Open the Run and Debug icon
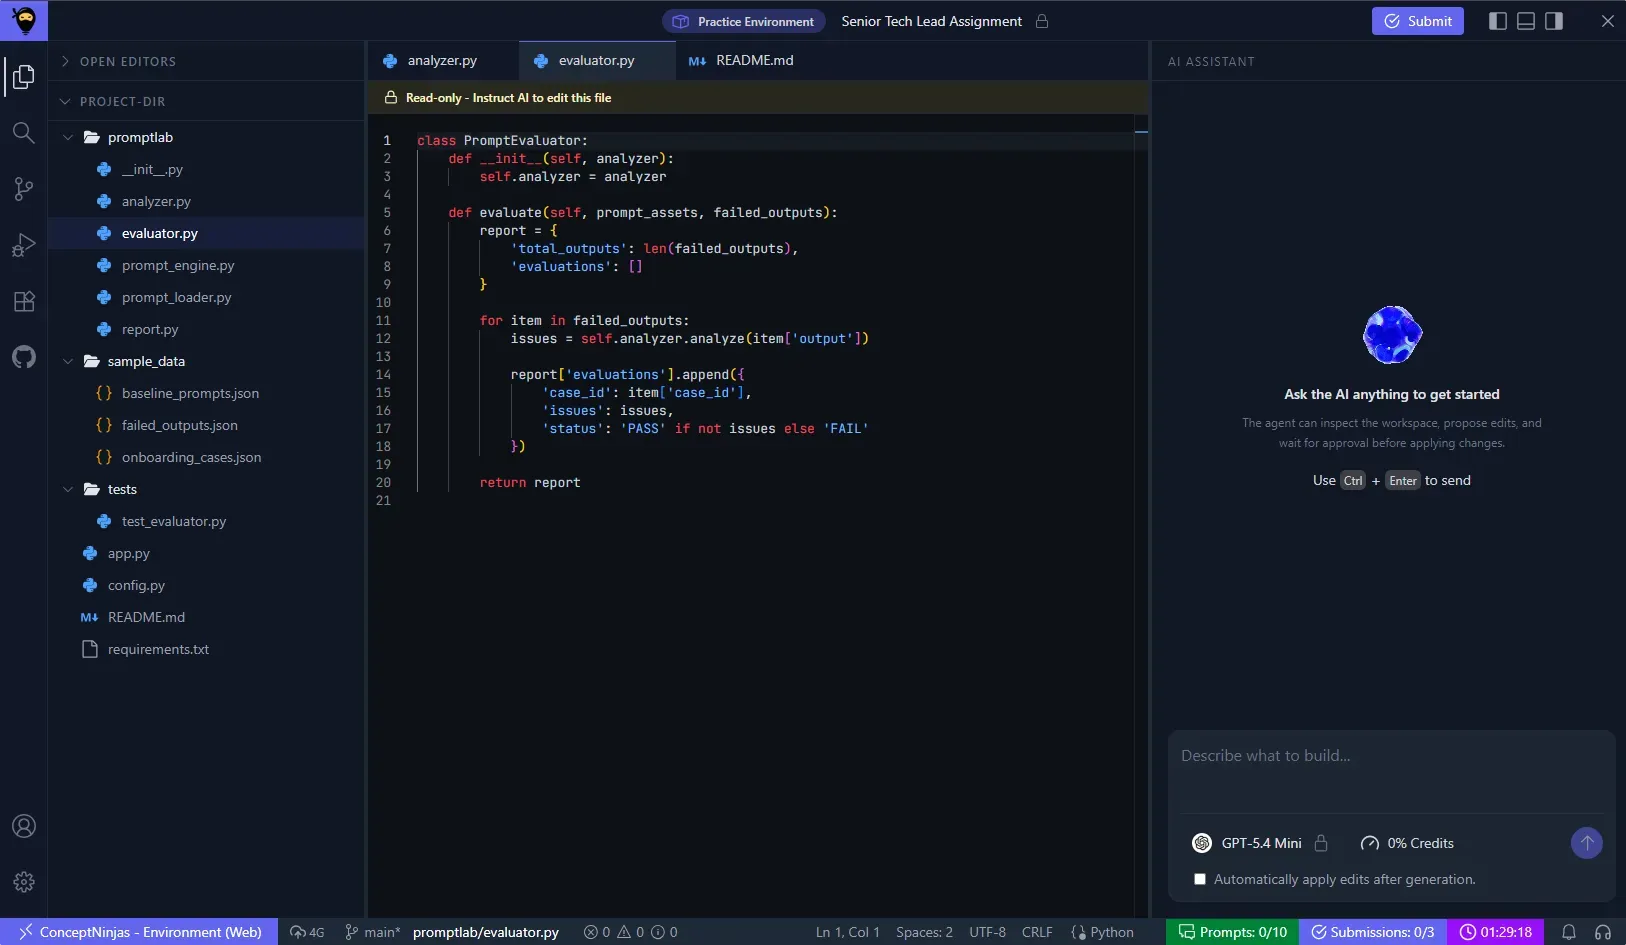The height and width of the screenshot is (945, 1626). (x=24, y=245)
